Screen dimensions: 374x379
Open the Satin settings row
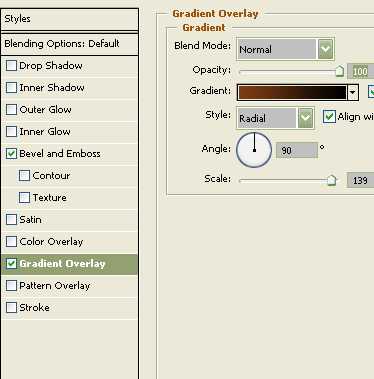tap(70, 220)
